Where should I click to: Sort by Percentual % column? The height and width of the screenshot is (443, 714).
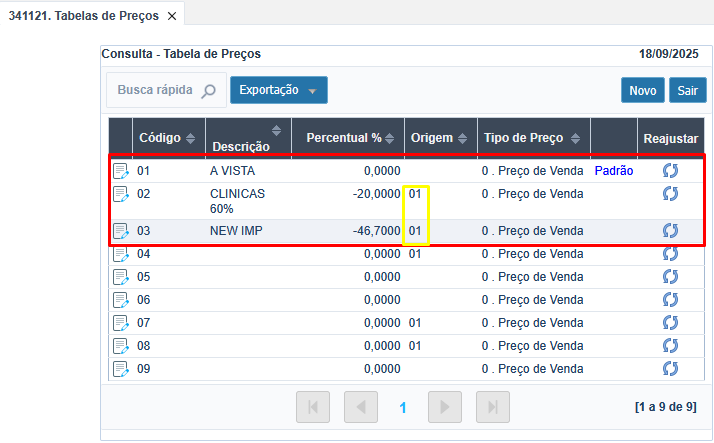click(350, 138)
